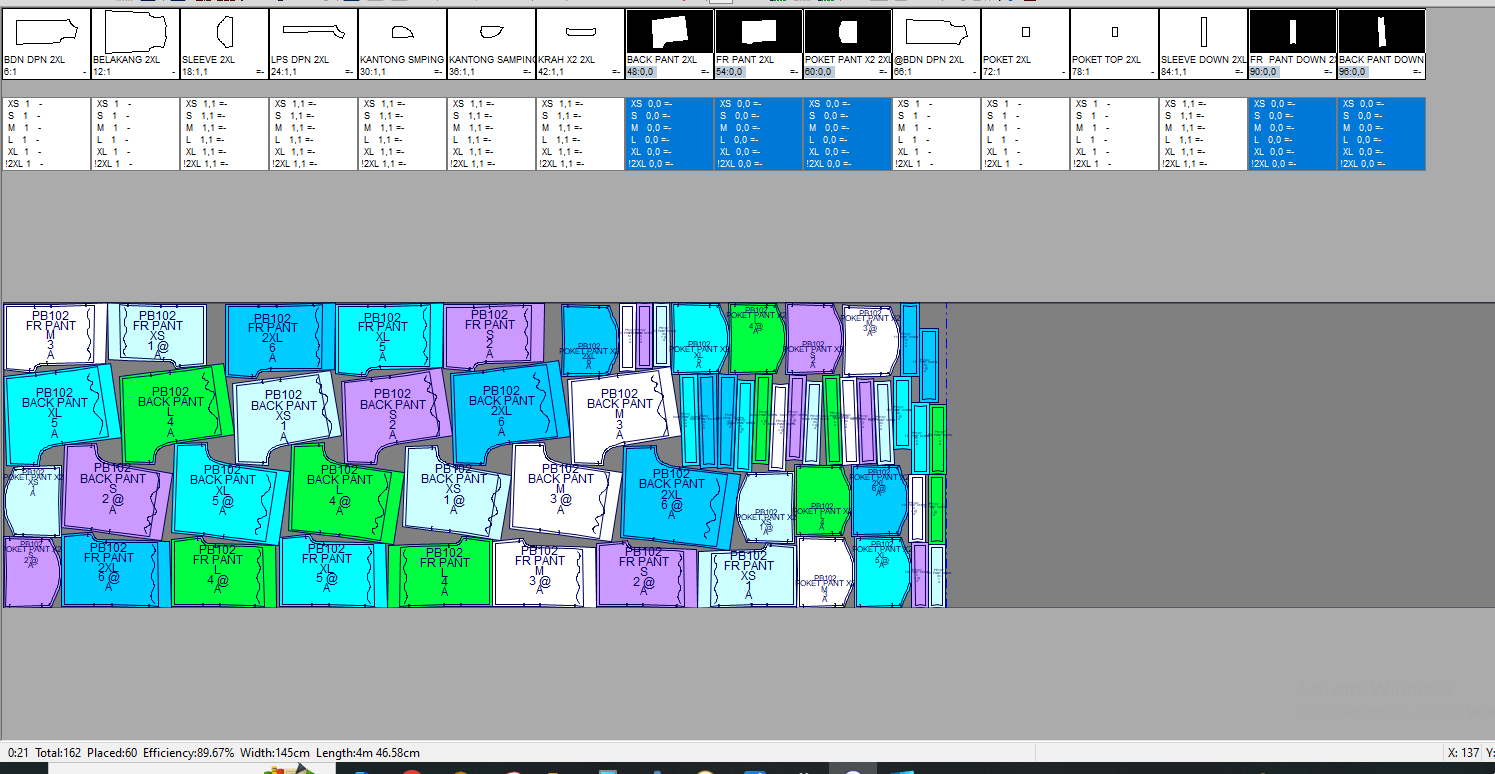Click the BELAKANG 2XL piece thumbnail
Image resolution: width=1495 pixels, height=774 pixels.
135,34
